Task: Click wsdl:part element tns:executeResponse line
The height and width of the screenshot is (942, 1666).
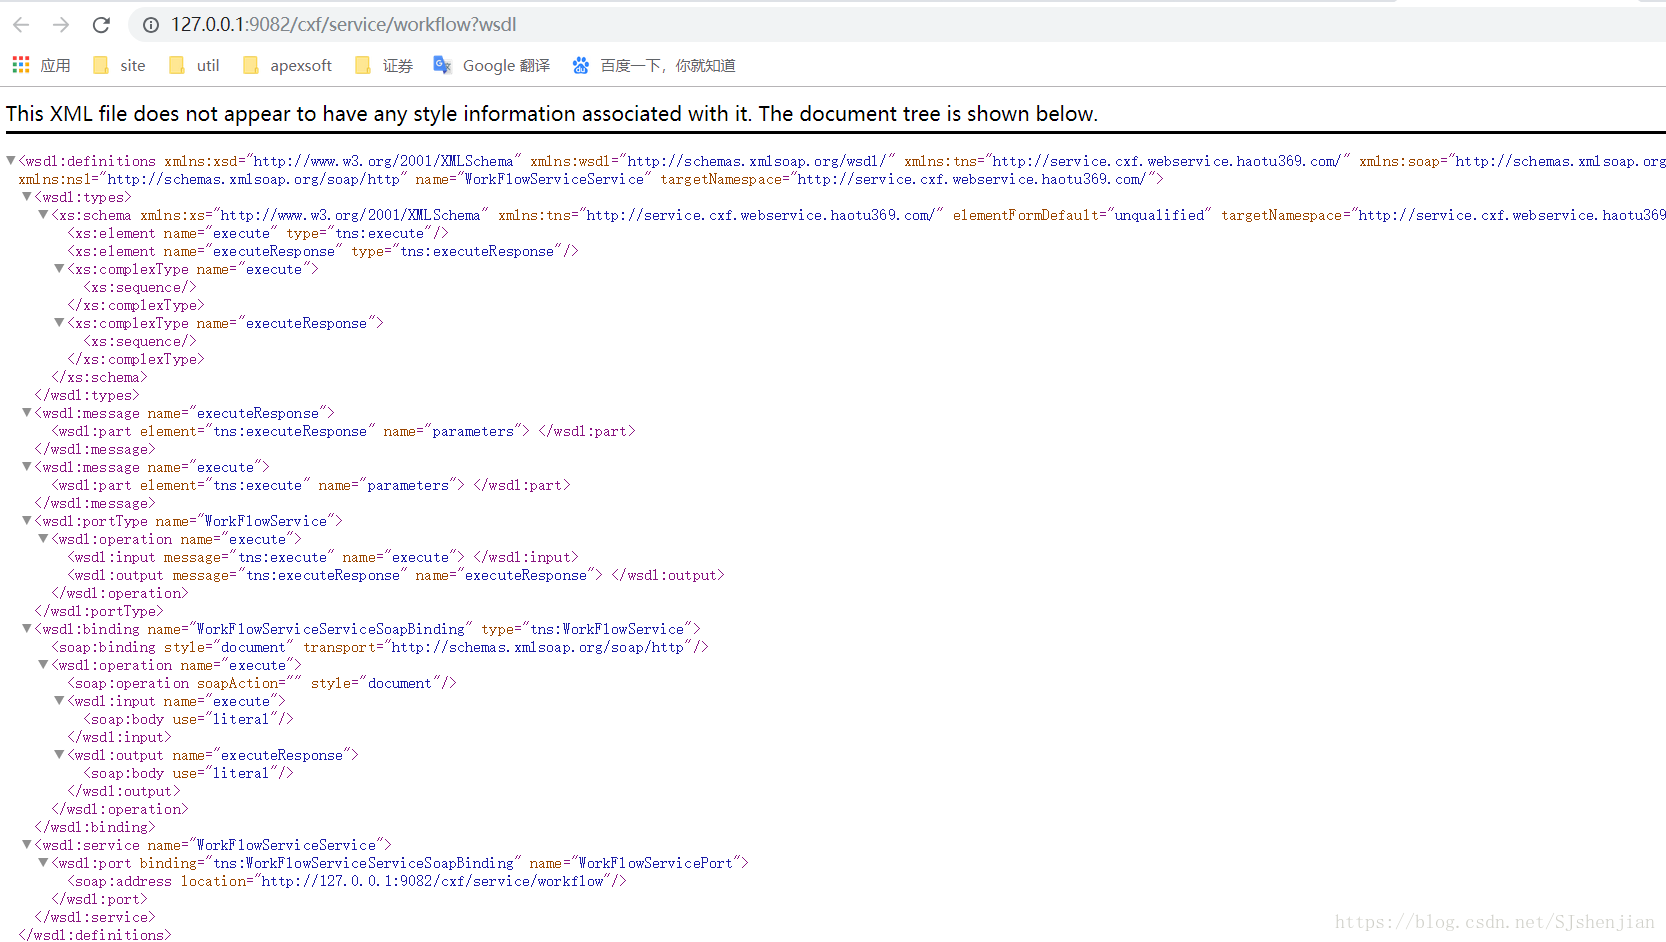Action: click(x=343, y=431)
